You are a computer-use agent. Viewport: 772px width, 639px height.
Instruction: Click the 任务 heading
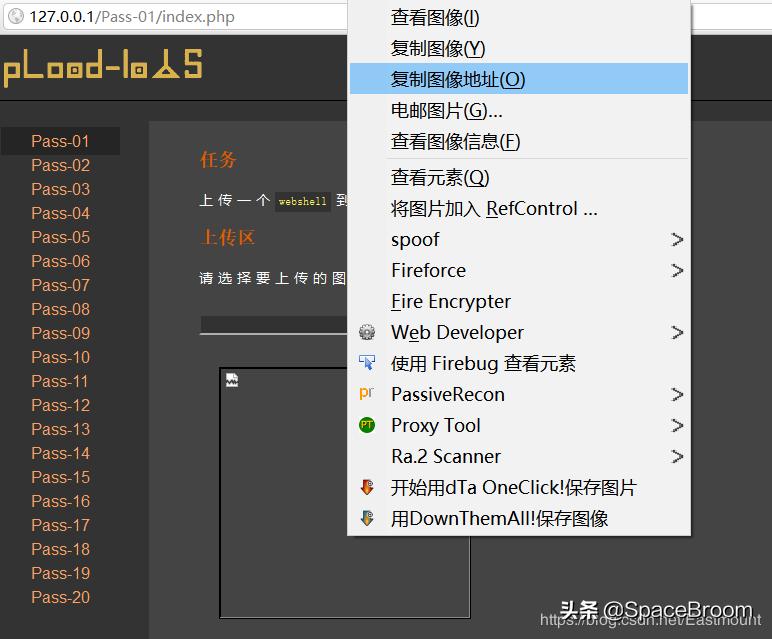pos(218,160)
